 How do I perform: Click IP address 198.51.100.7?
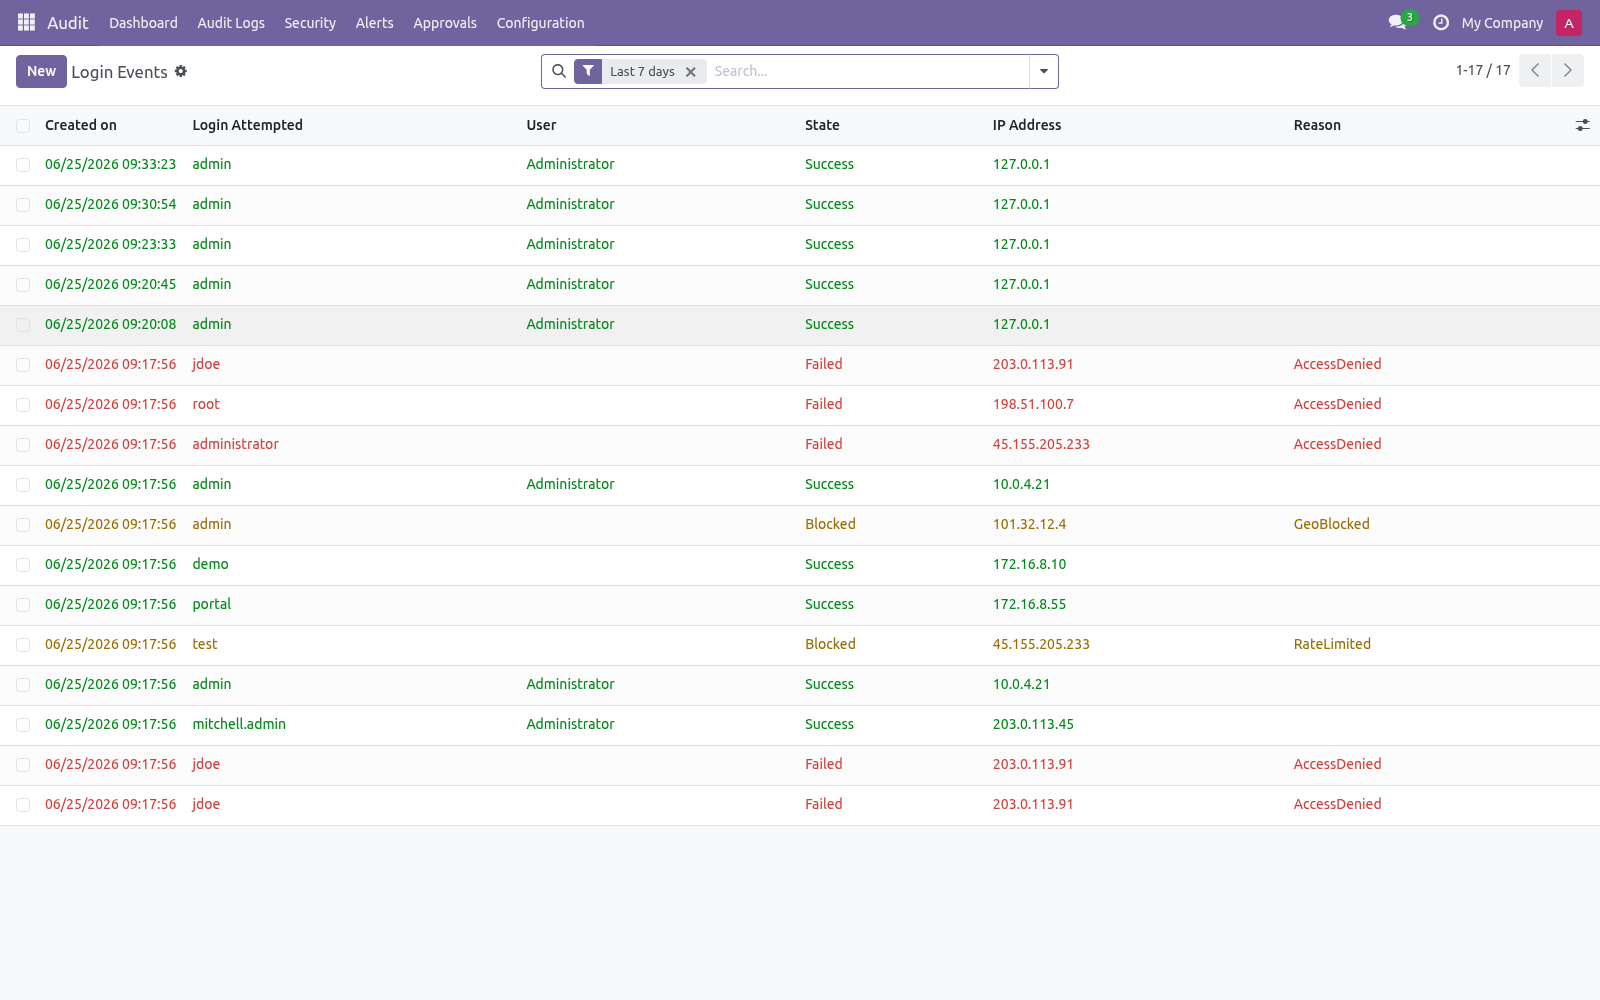[x=1033, y=404]
